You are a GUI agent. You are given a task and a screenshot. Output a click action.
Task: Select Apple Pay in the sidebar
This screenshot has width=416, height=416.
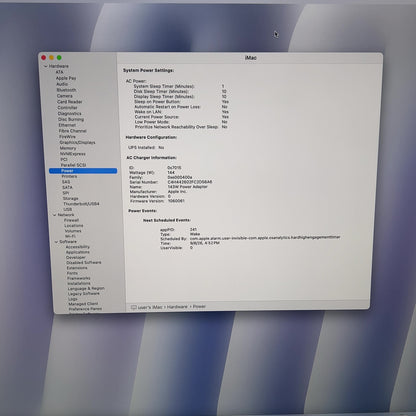click(66, 78)
